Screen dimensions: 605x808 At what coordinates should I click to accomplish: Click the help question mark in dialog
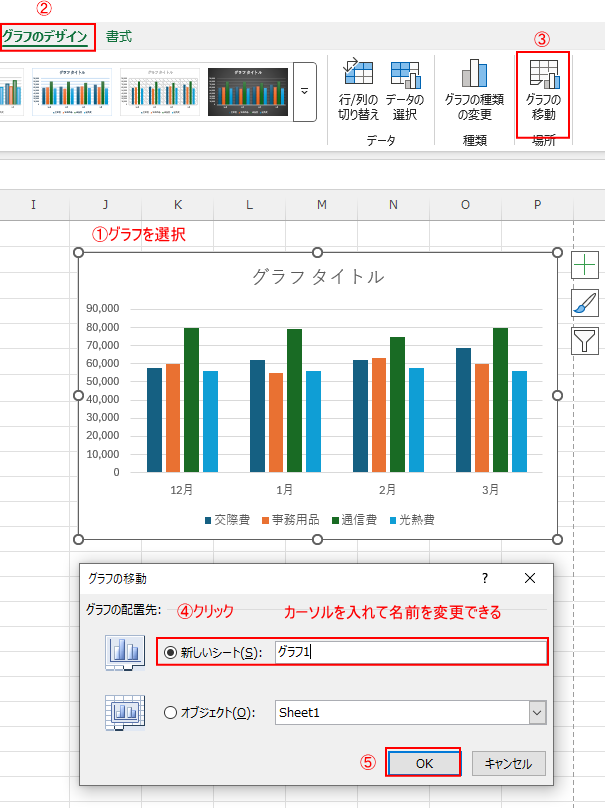click(x=485, y=578)
